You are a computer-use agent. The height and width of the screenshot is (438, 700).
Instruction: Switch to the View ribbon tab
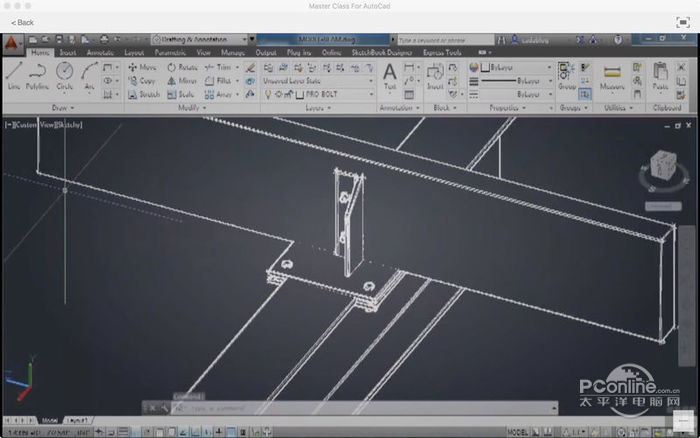coord(203,52)
